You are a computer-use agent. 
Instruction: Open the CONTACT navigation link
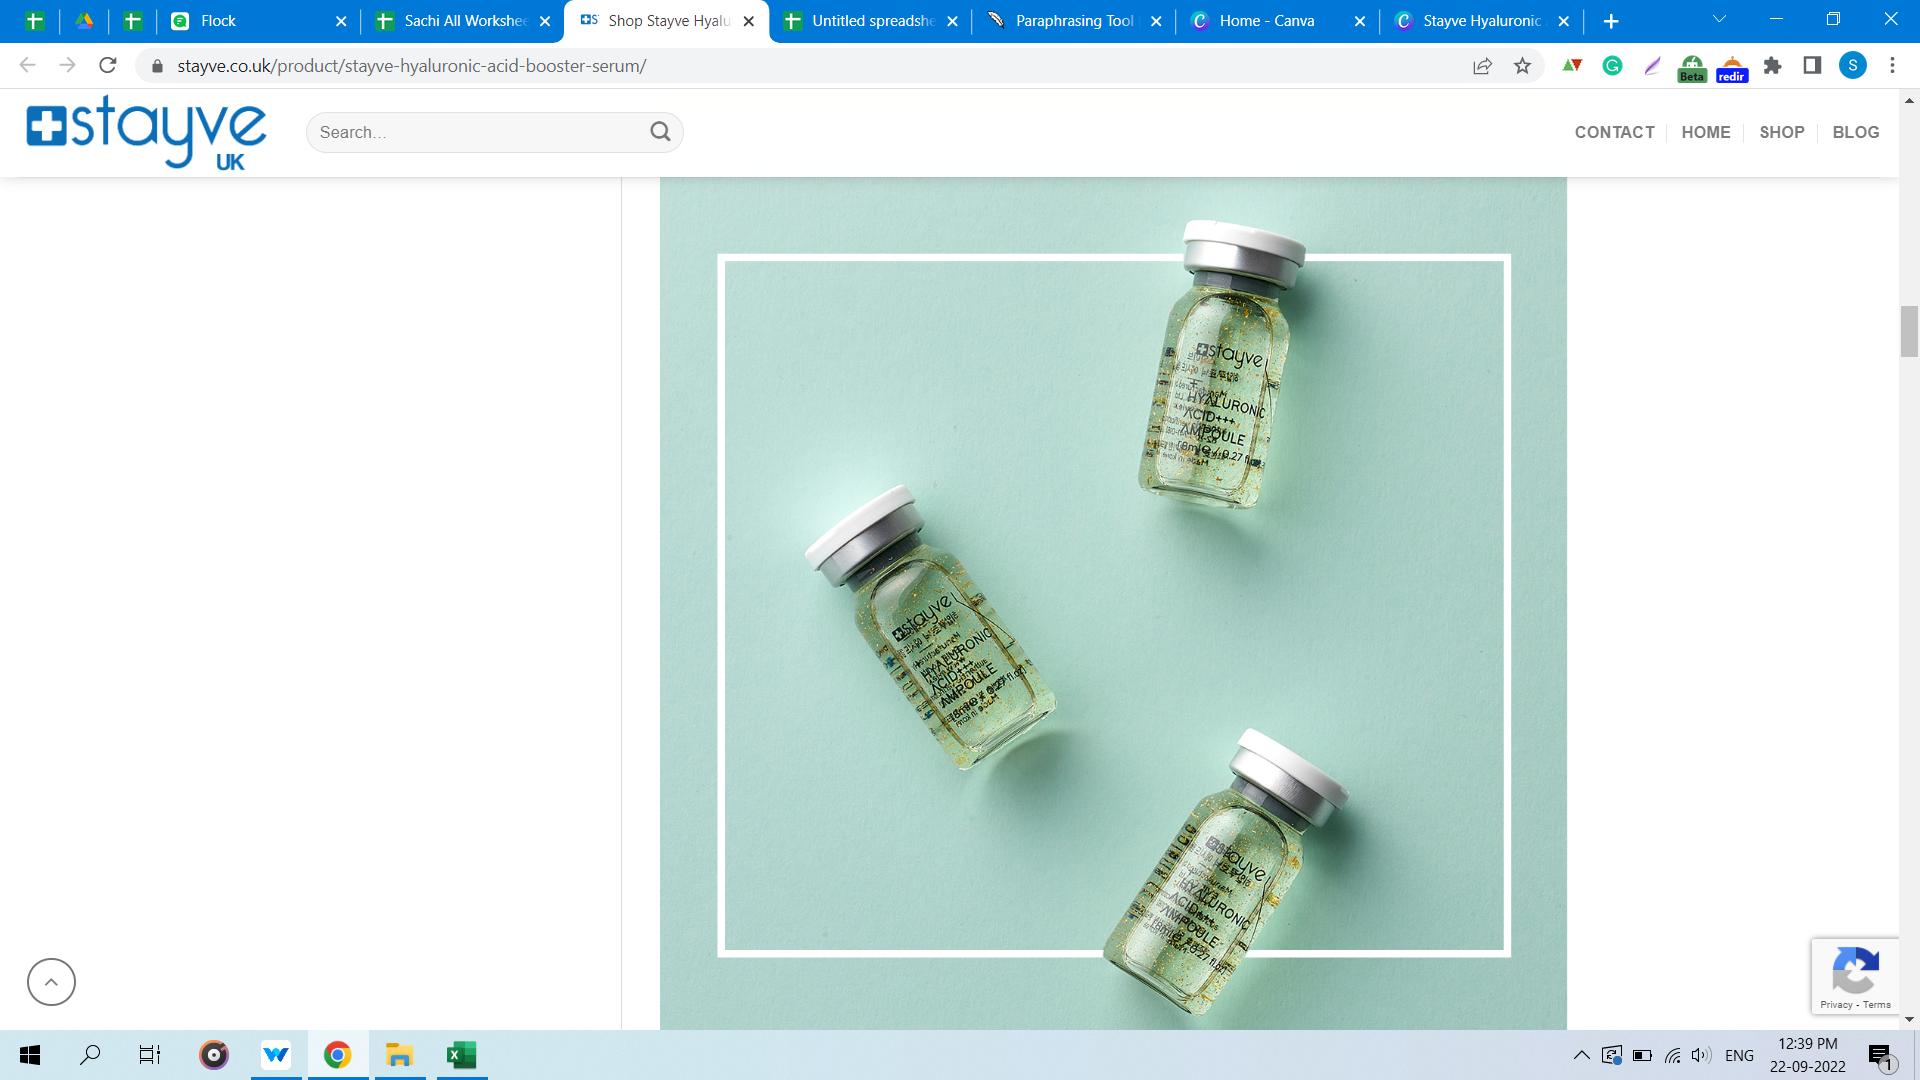coord(1614,132)
